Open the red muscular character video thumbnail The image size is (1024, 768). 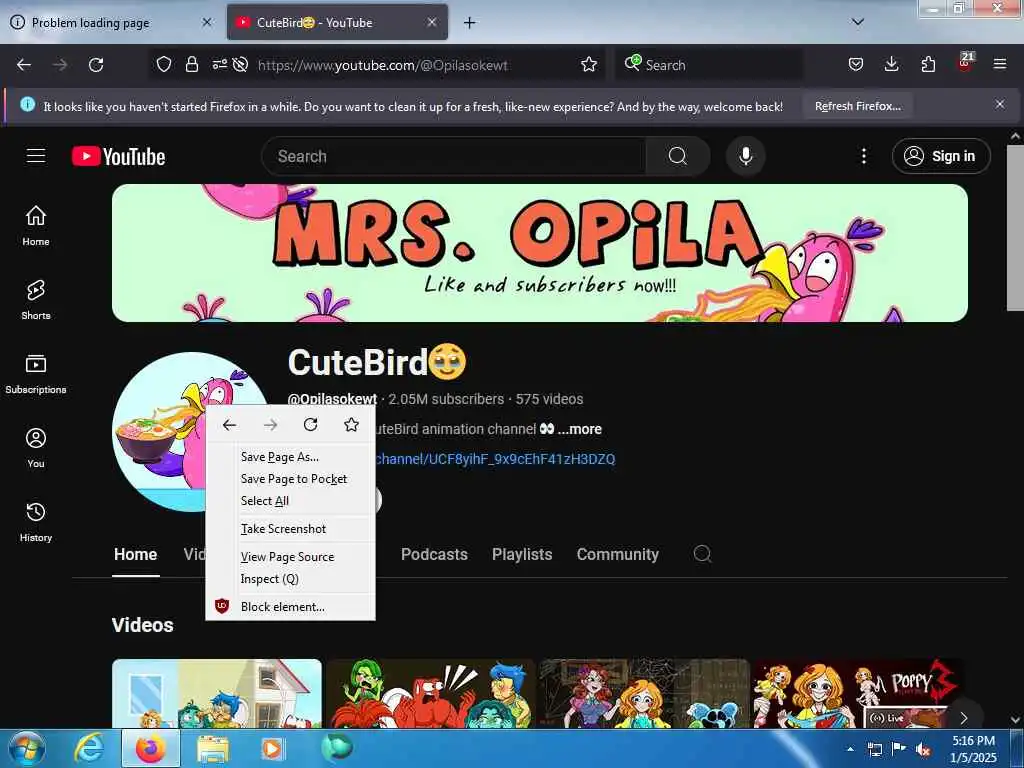click(x=431, y=694)
